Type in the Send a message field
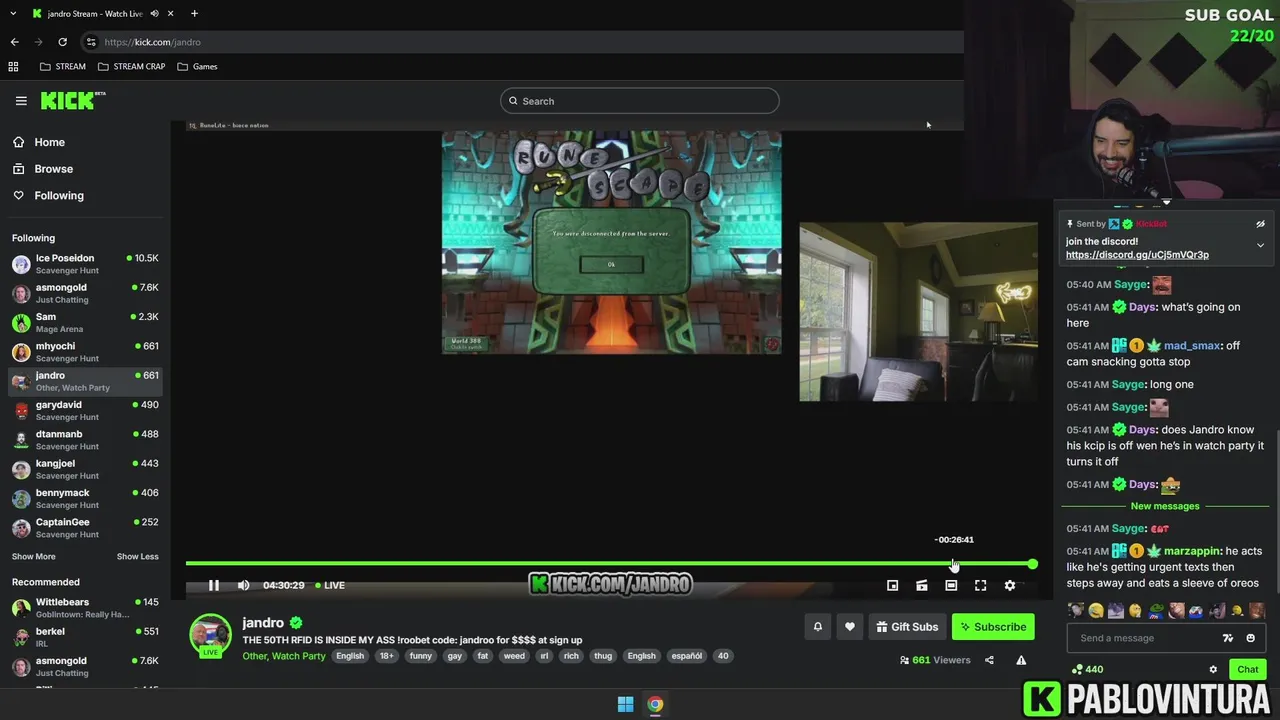Image resolution: width=1280 pixels, height=720 pixels. point(1140,638)
